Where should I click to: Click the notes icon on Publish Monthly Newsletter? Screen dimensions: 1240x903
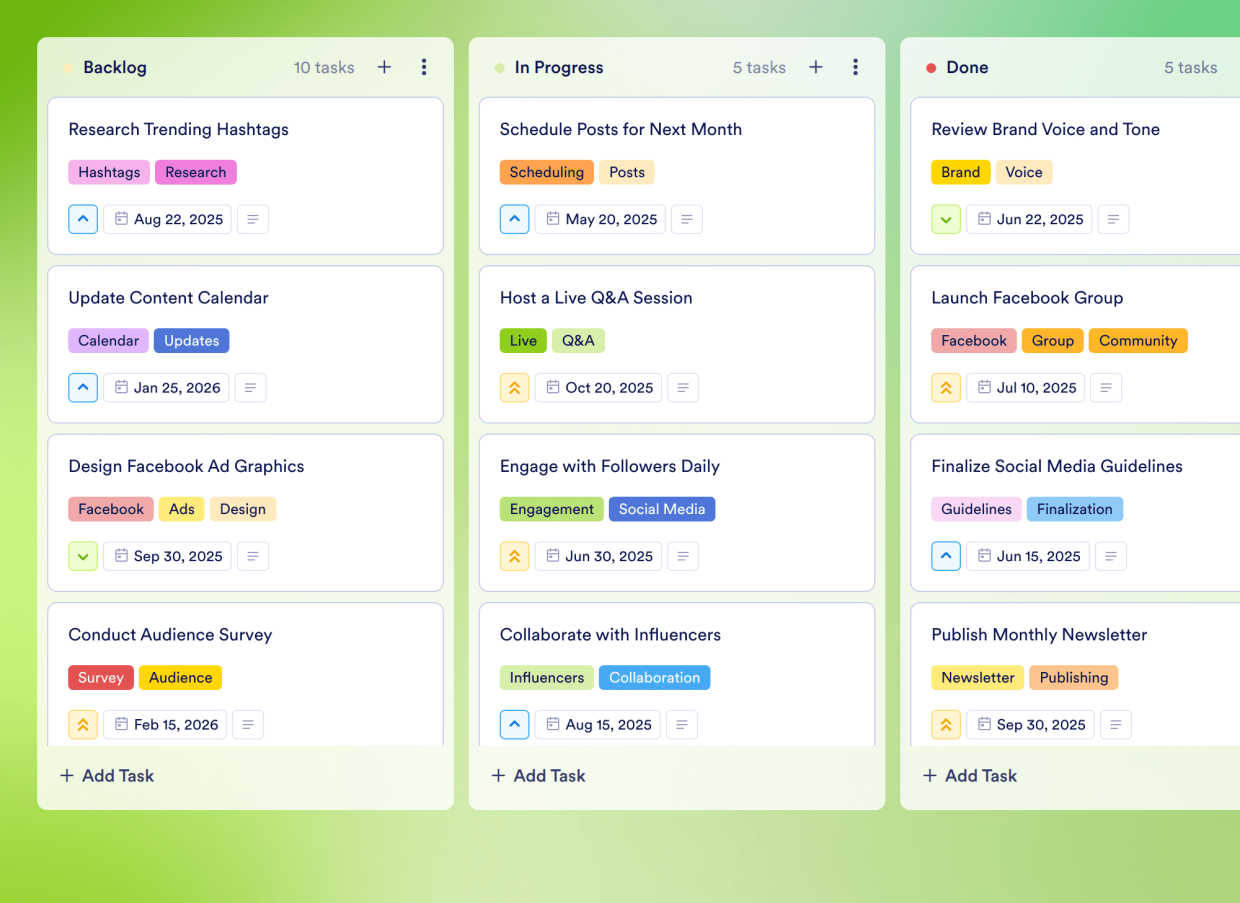pyautogui.click(x=1116, y=724)
